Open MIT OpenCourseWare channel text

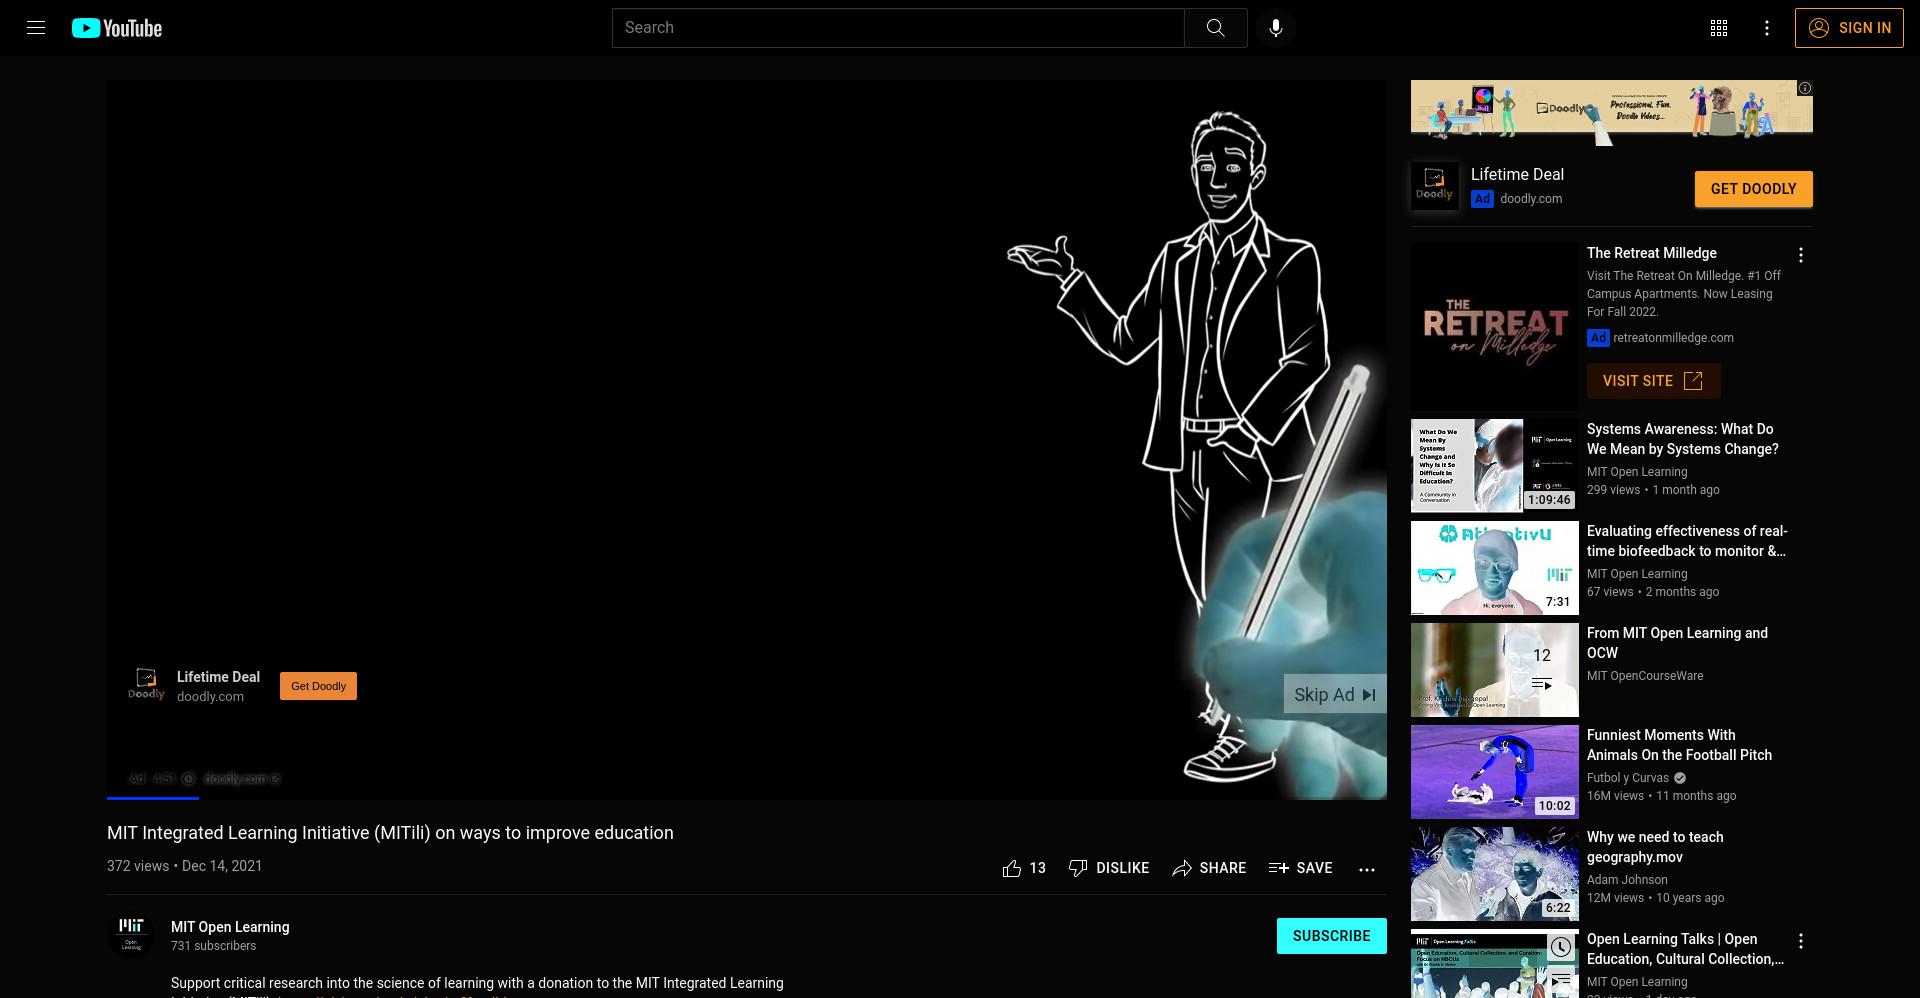point(1645,676)
